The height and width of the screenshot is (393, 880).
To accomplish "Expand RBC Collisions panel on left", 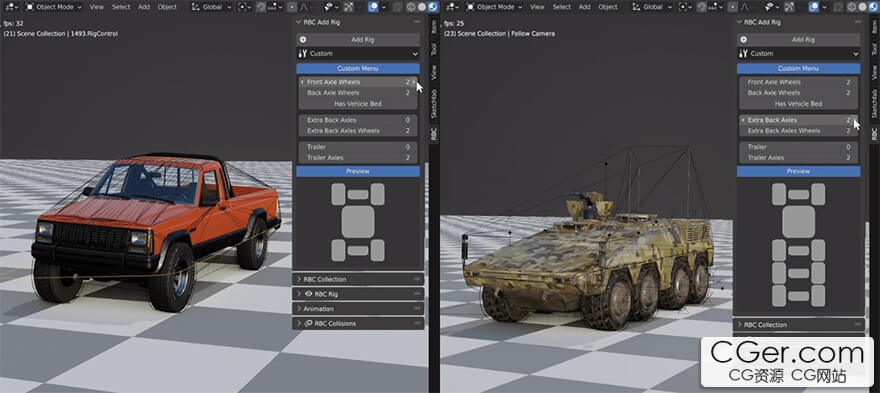I will 358,323.
